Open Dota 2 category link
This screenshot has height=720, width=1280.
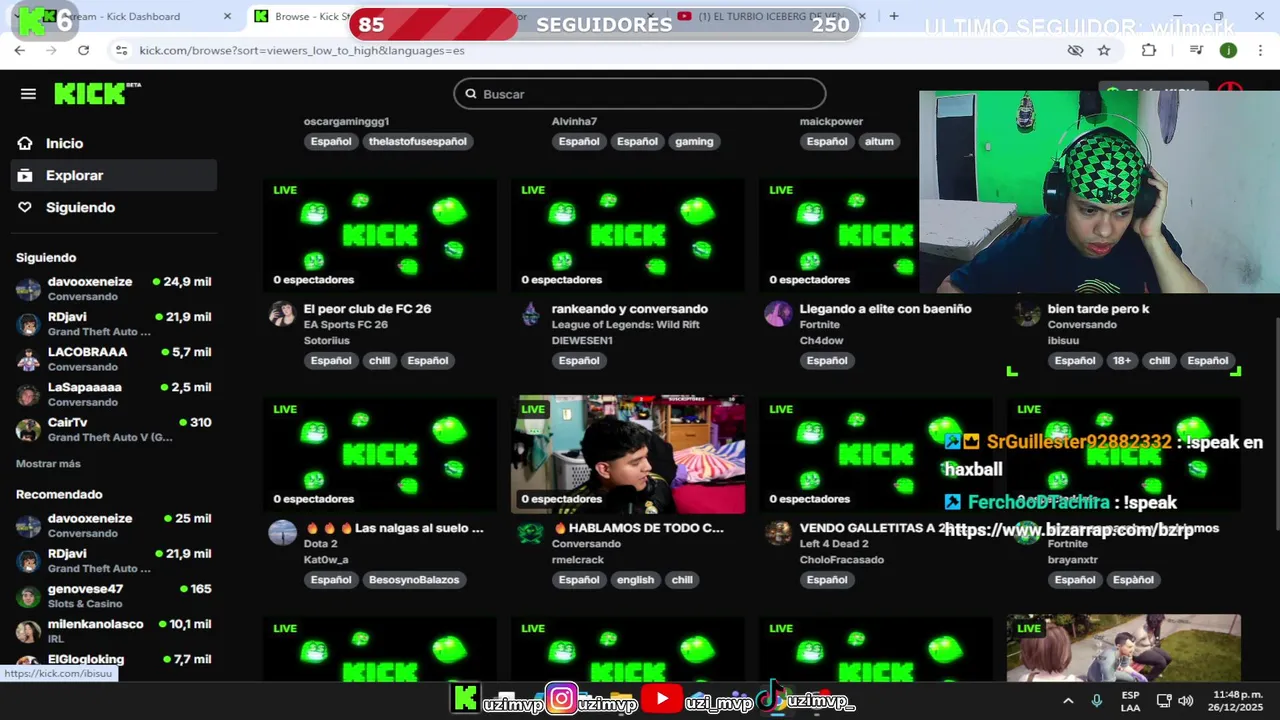coord(320,544)
